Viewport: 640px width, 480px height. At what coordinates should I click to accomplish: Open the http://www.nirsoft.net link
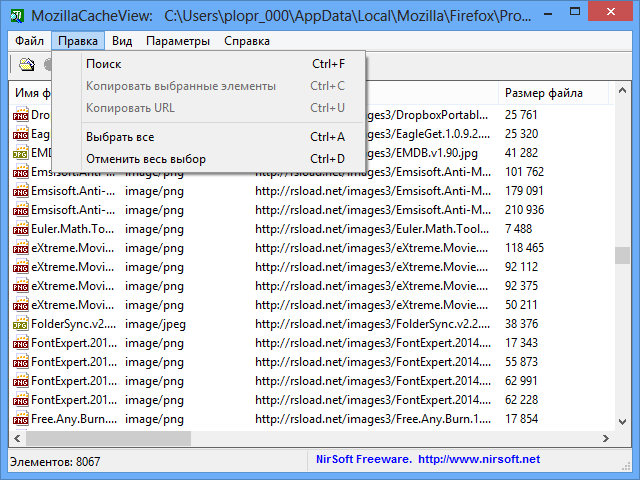pos(479,459)
